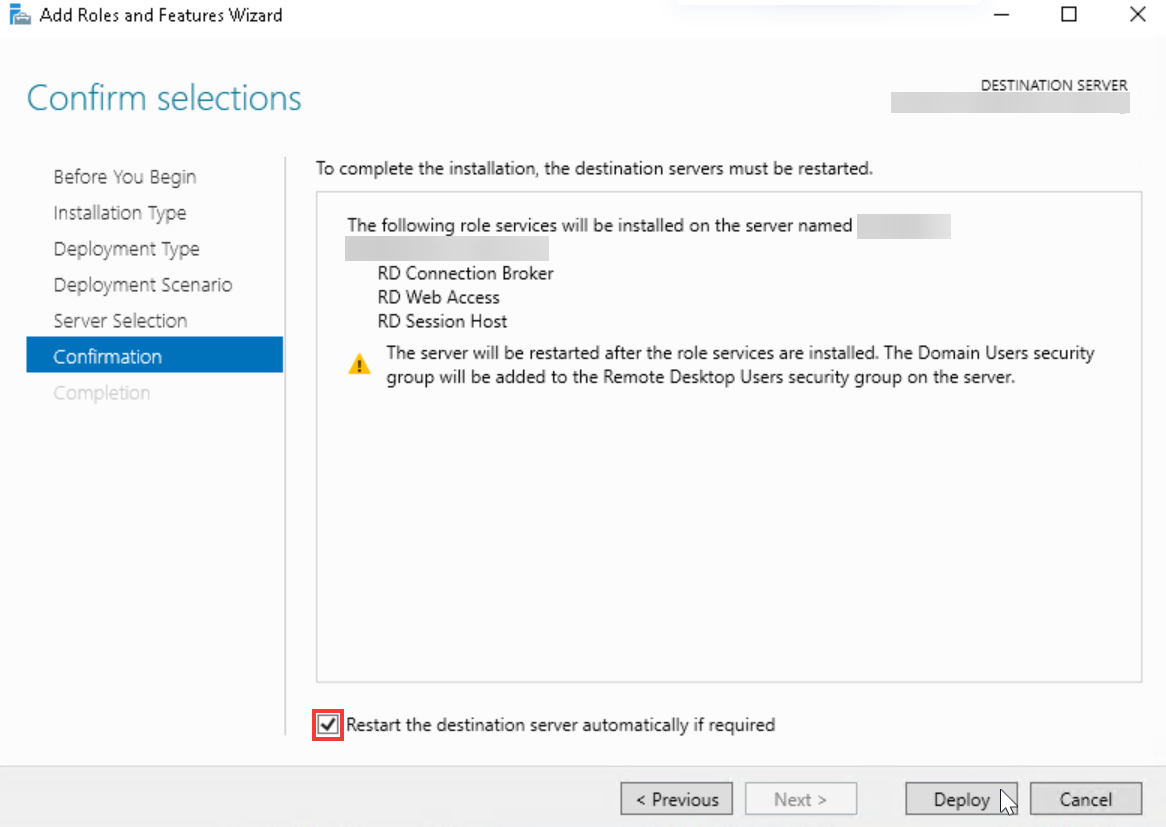Screen dimensions: 1166x827
Task: Select the Deployment Scenario step
Action: pyautogui.click(x=143, y=284)
